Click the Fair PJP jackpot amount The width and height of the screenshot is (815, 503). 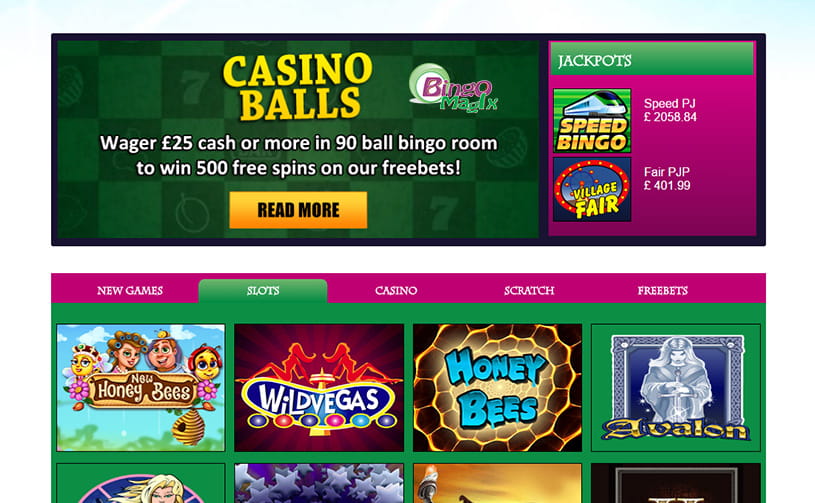(x=667, y=186)
